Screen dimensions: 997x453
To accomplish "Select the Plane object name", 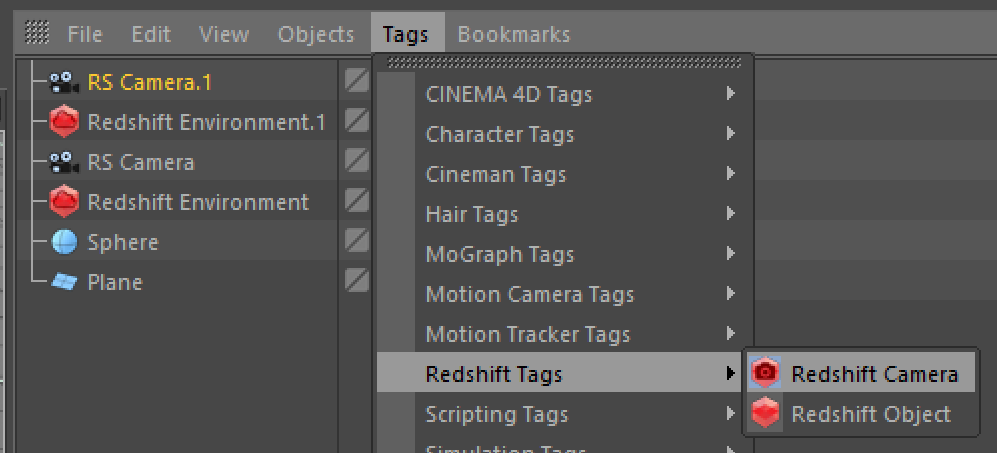I will pos(114,282).
